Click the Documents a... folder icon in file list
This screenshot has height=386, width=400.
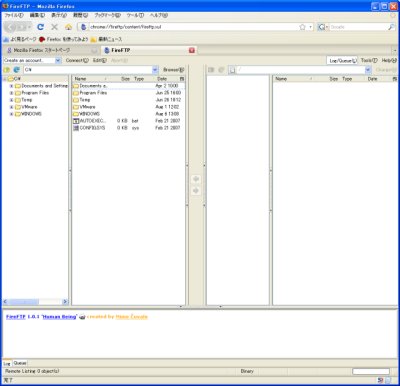click(x=76, y=86)
